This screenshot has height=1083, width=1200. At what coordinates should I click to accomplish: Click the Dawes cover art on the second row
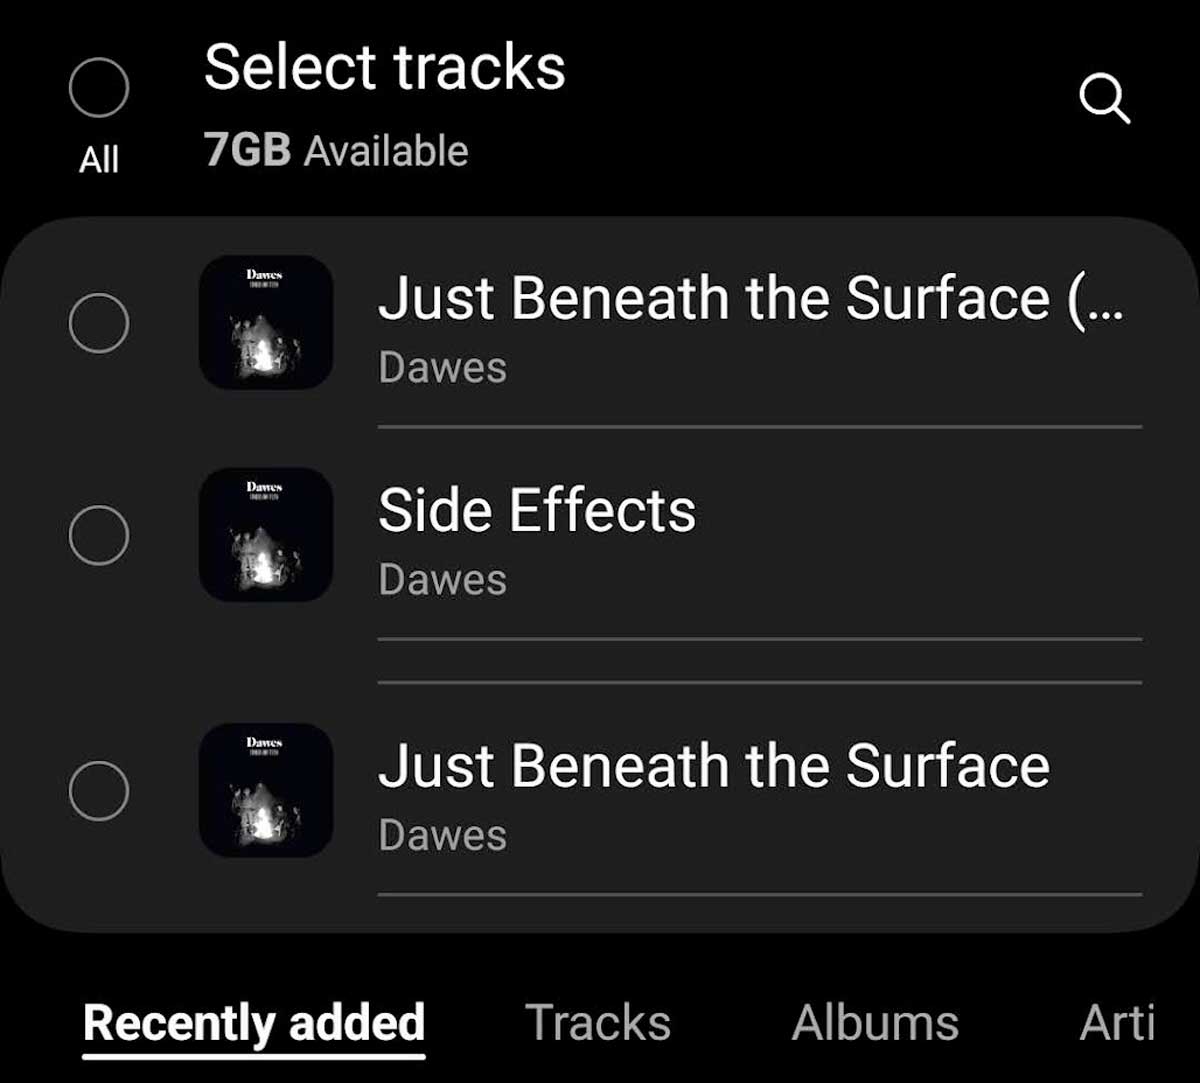point(265,535)
